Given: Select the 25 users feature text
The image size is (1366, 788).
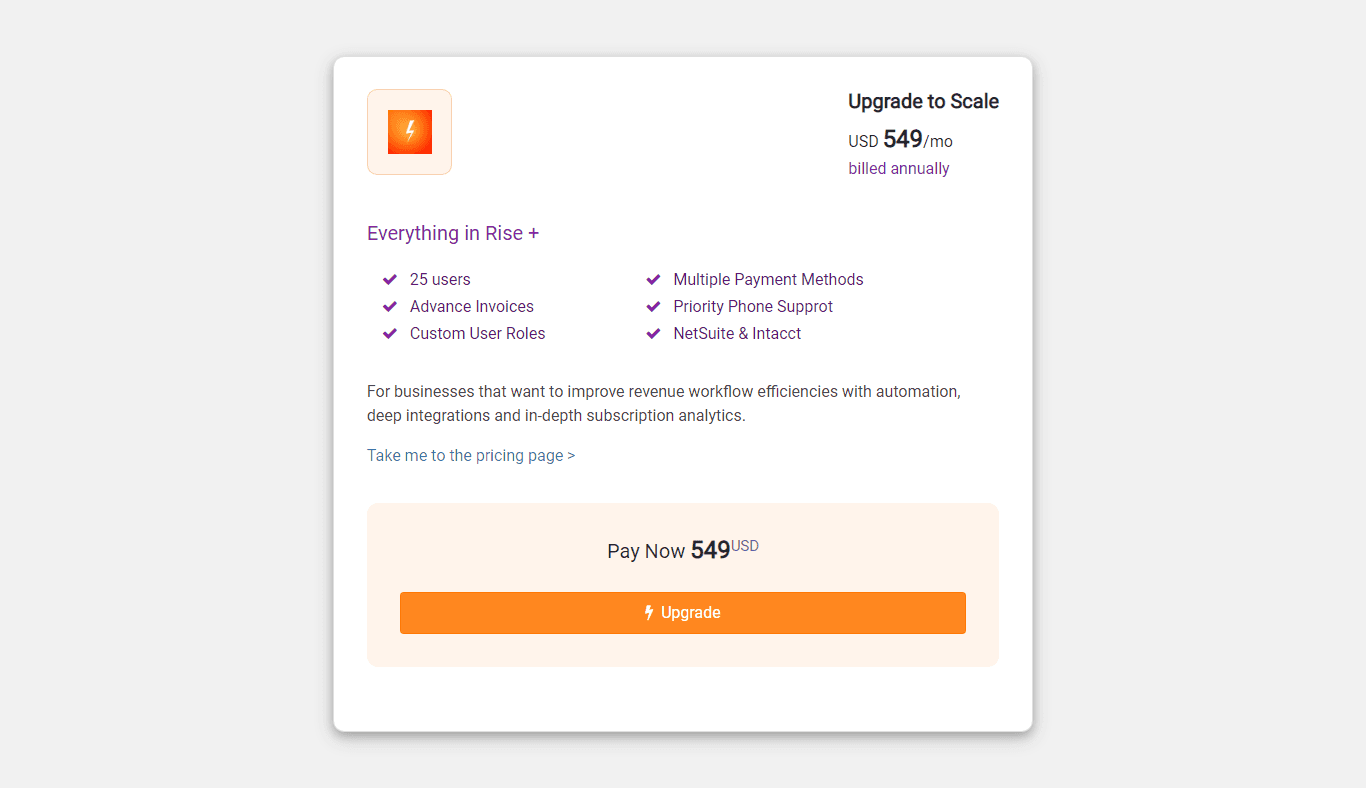Looking at the screenshot, I should click(440, 279).
